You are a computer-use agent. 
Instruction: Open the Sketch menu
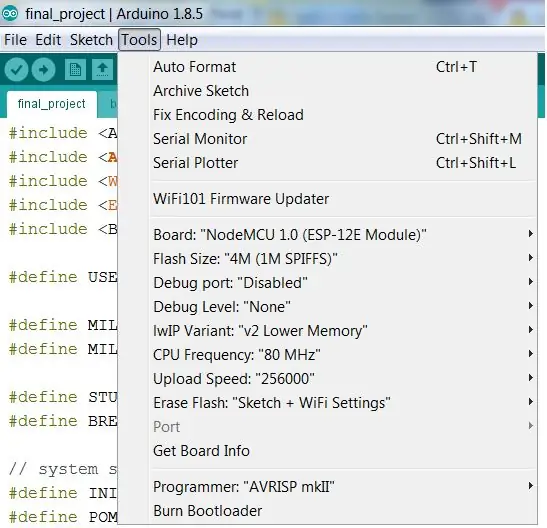point(91,40)
